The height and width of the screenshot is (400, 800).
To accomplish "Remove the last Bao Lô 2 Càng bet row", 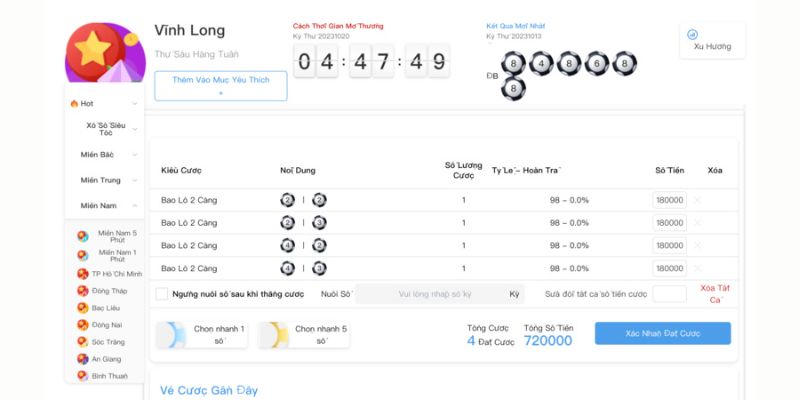I will (697, 268).
